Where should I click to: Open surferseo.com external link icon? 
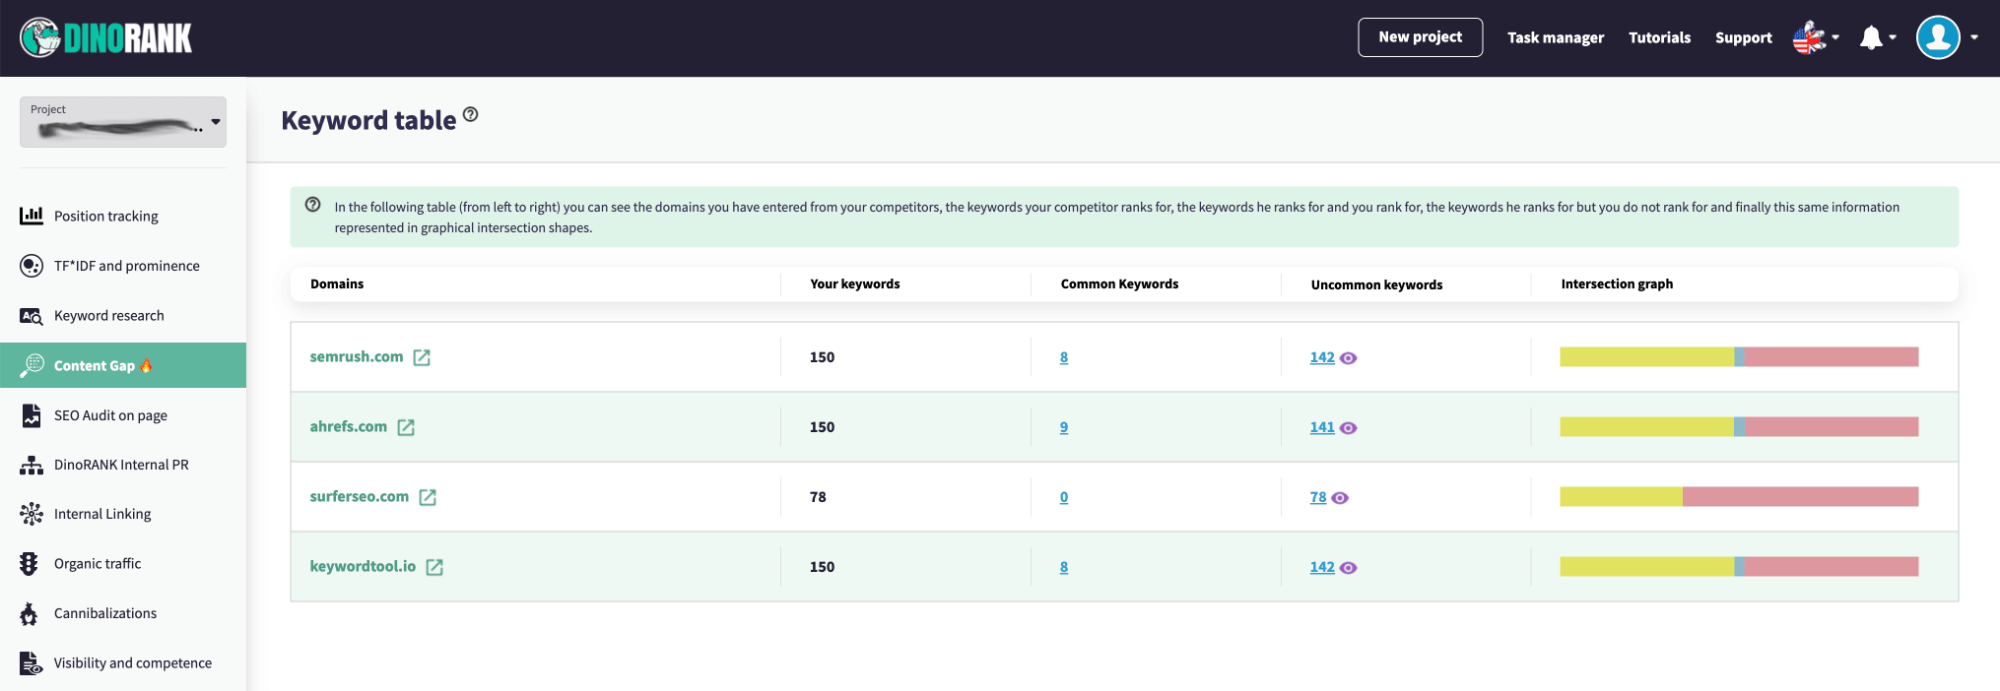(428, 497)
